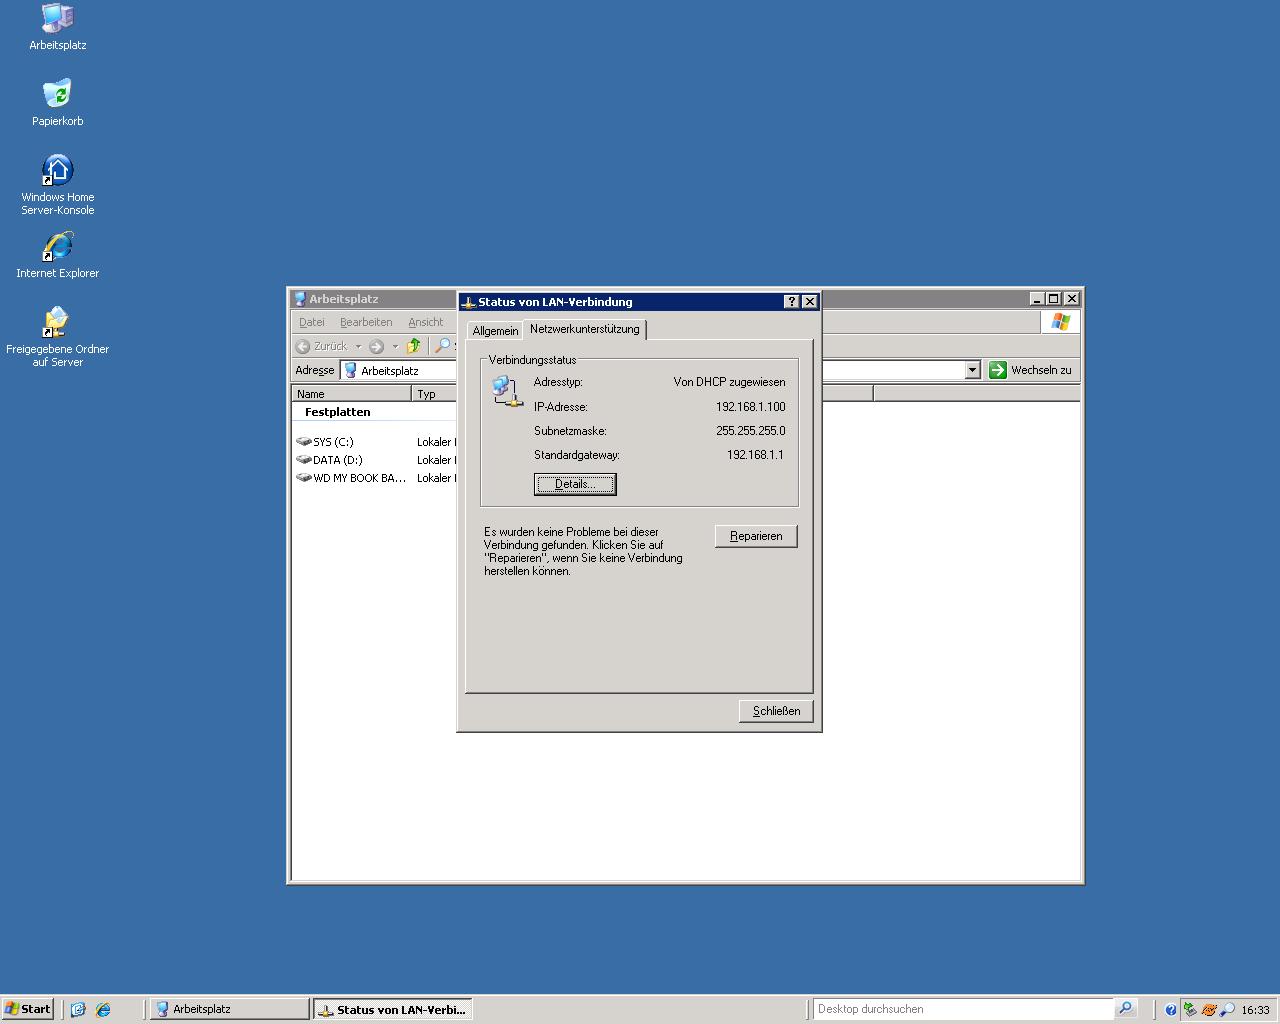The image size is (1280, 1024).
Task: Switch to the Allgemein tab
Action: click(495, 331)
